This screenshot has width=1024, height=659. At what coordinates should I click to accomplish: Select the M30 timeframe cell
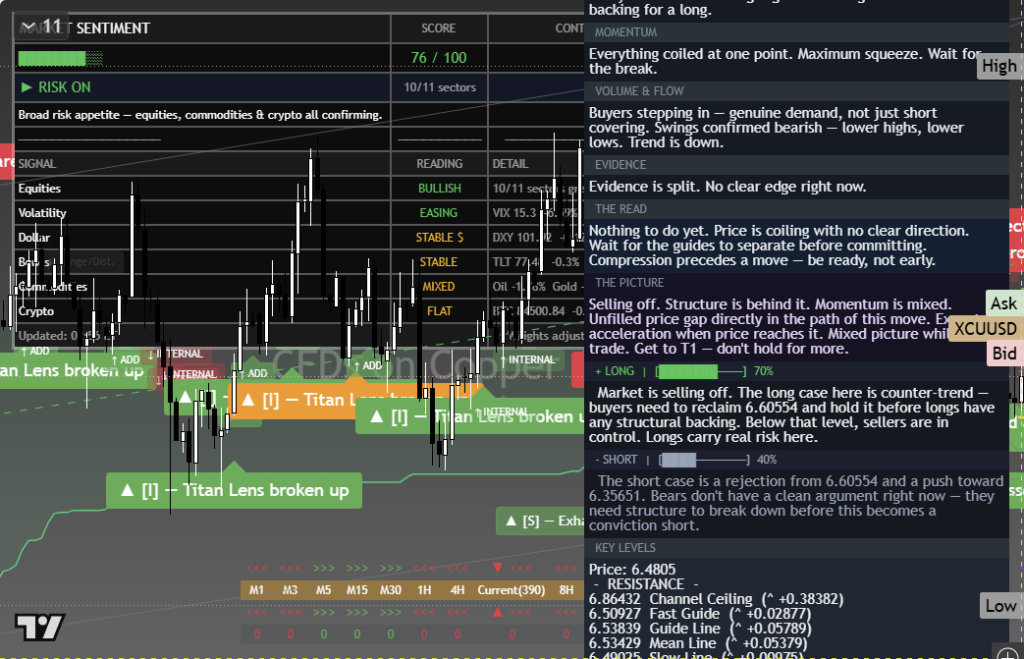pyautogui.click(x=391, y=590)
